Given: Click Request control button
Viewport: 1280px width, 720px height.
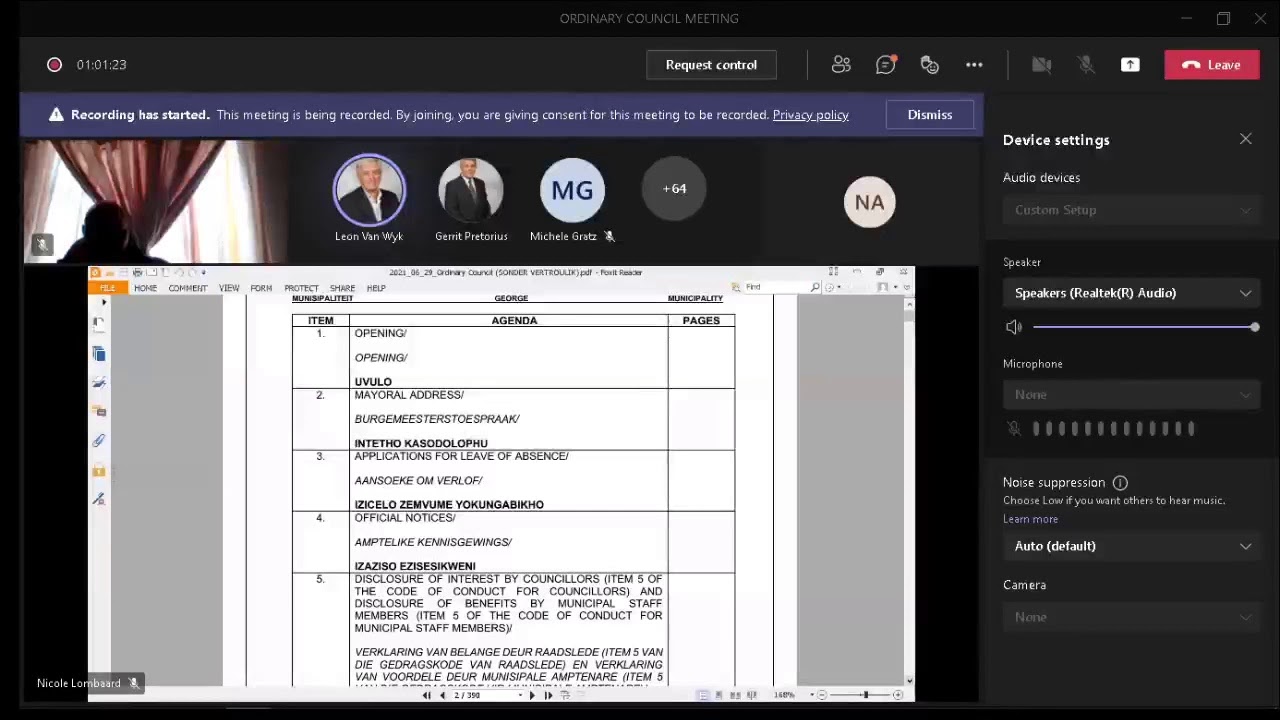Looking at the screenshot, I should pyautogui.click(x=711, y=65).
